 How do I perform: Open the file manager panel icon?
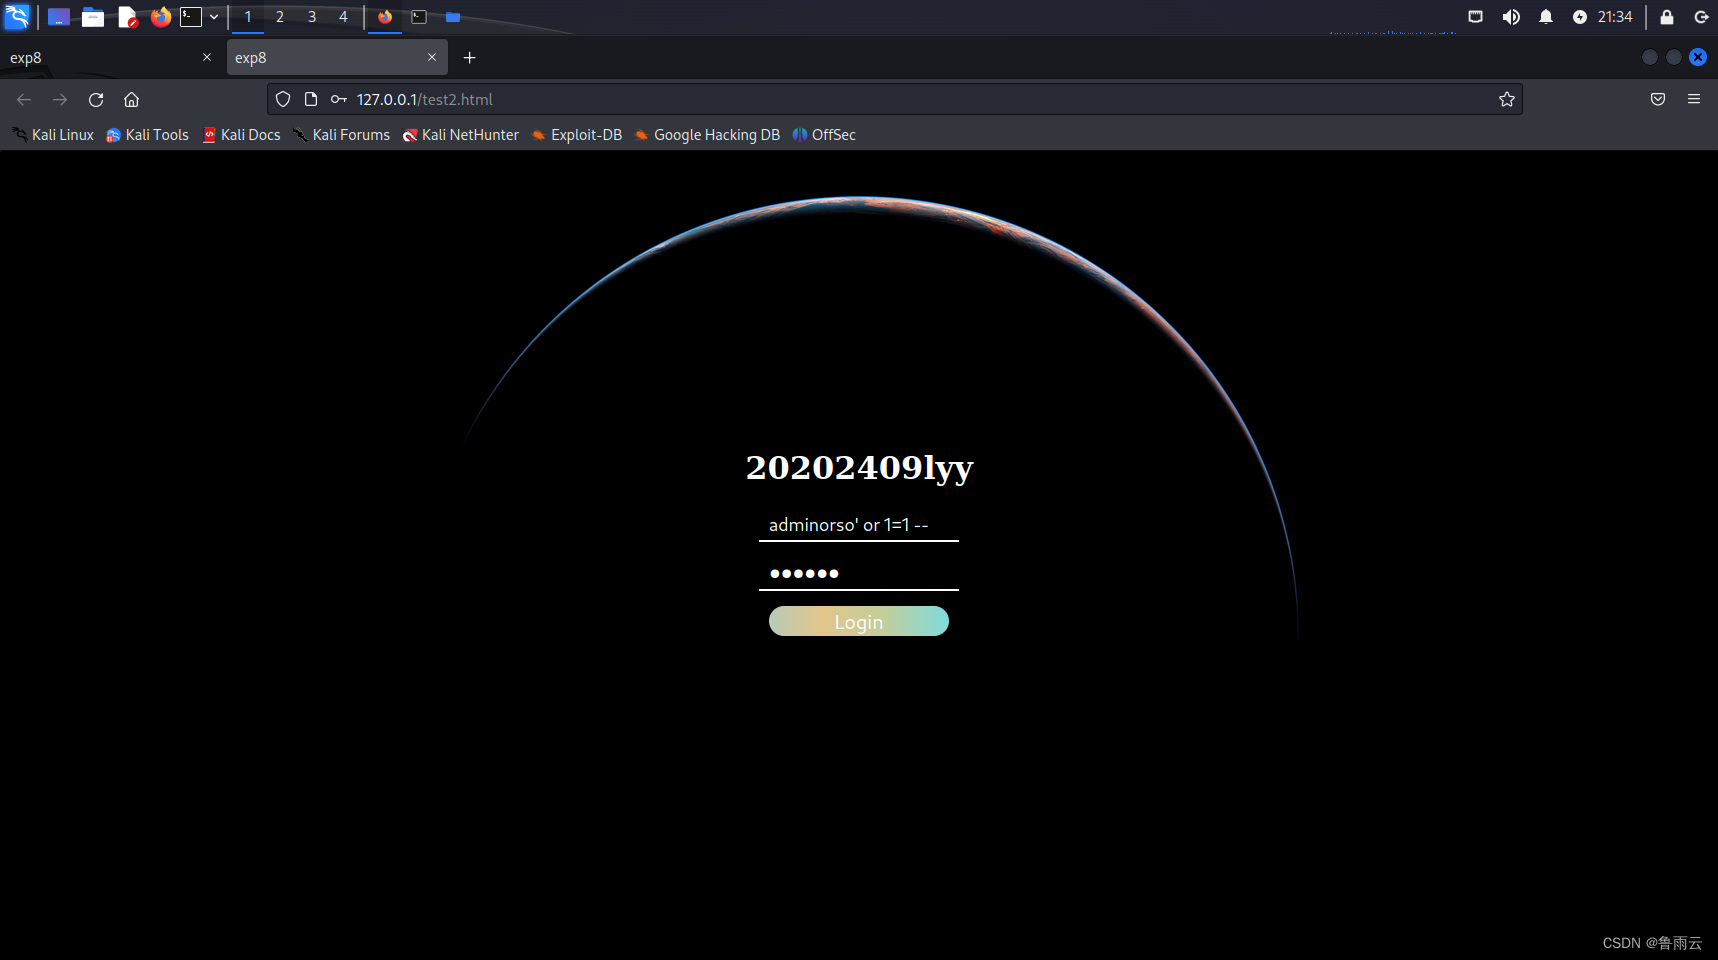pos(93,17)
